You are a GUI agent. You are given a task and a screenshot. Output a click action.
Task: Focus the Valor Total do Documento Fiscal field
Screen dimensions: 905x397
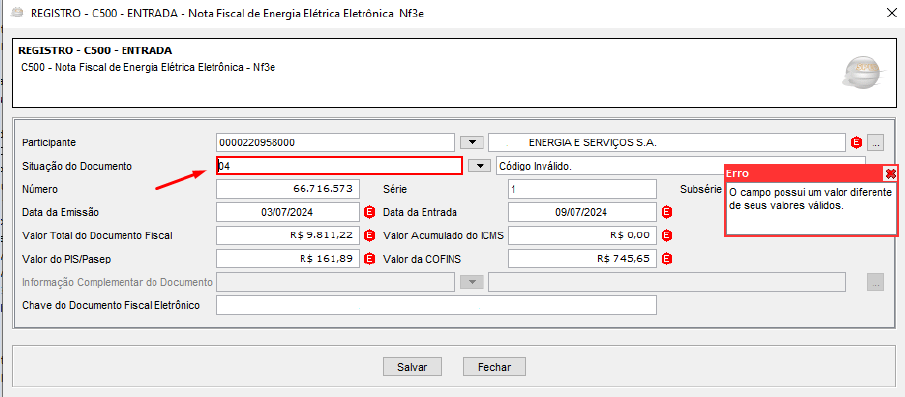point(288,235)
